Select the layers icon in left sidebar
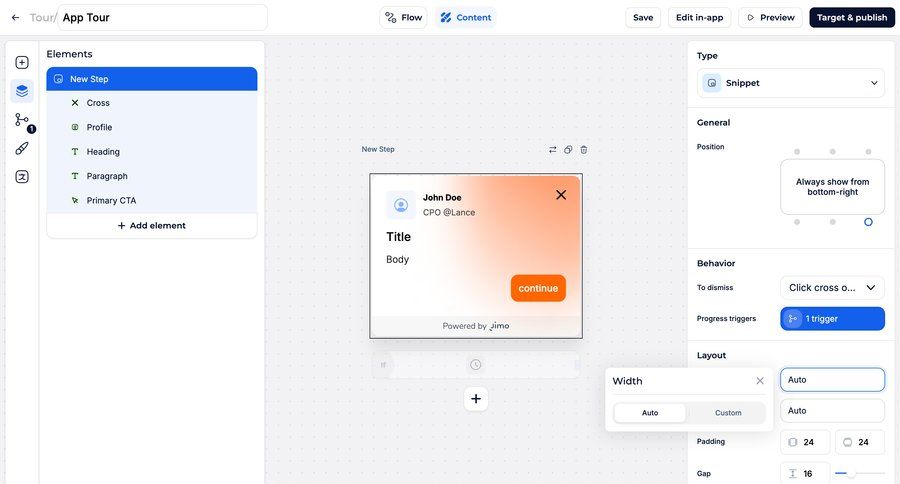Screen dimensions: 900x484 point(22,91)
